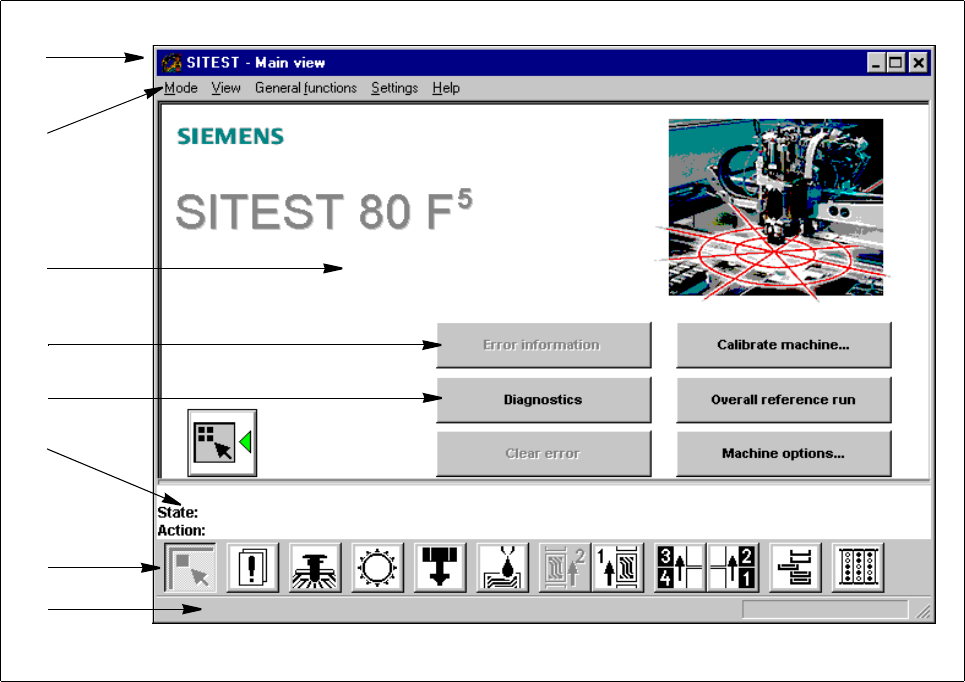Select the main view arrow toolbar icon

coord(192,568)
